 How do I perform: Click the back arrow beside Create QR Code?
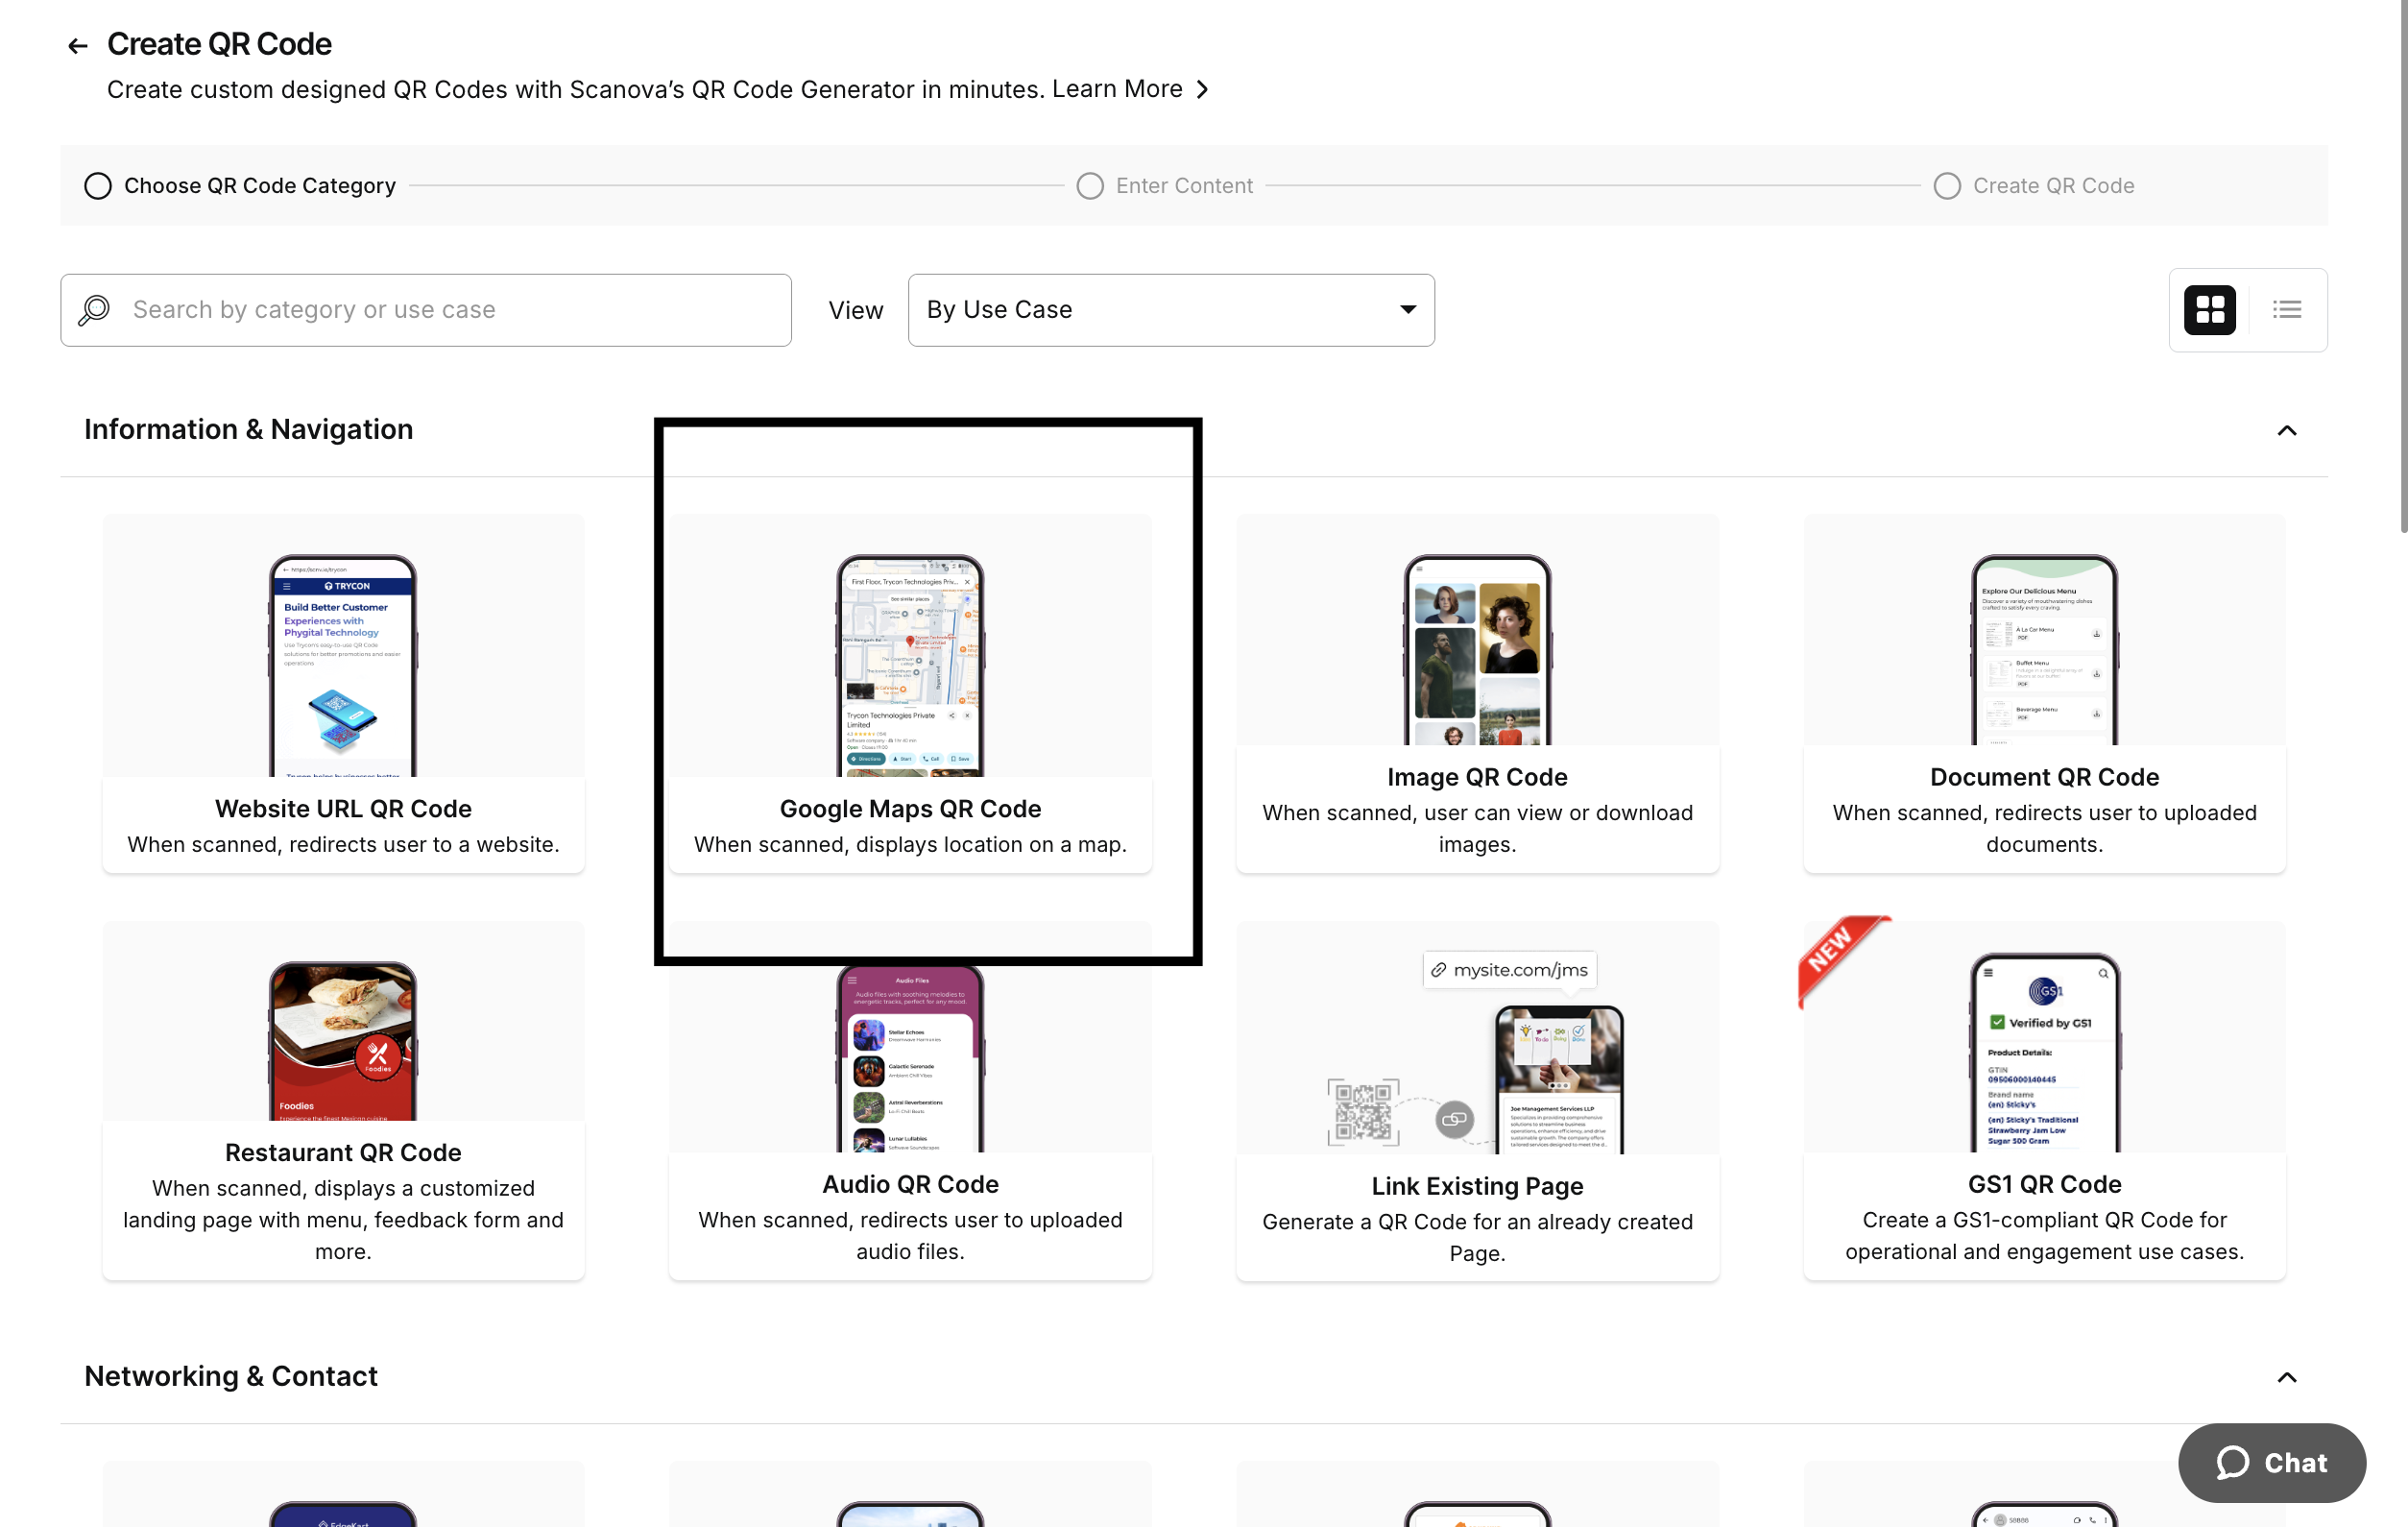tap(77, 45)
